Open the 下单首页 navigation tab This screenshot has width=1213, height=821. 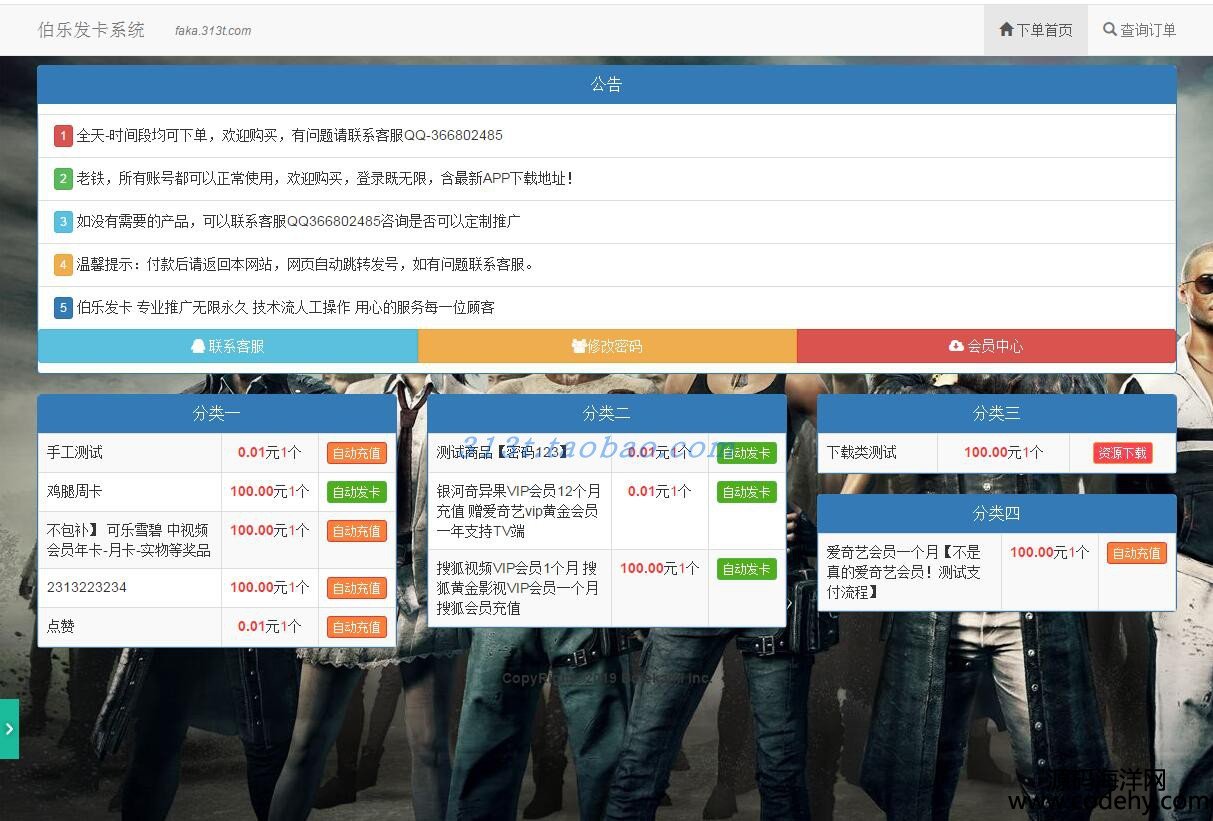tap(1036, 30)
